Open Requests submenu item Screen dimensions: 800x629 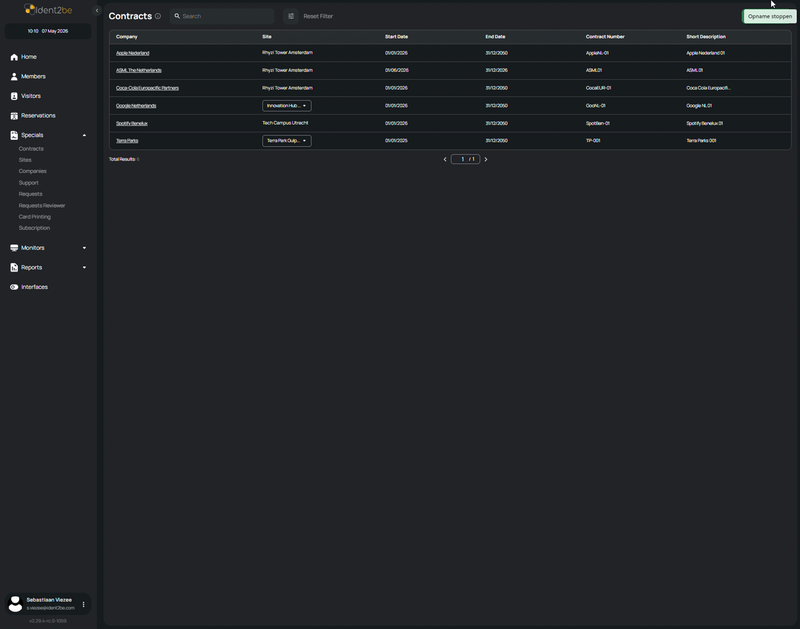point(31,194)
